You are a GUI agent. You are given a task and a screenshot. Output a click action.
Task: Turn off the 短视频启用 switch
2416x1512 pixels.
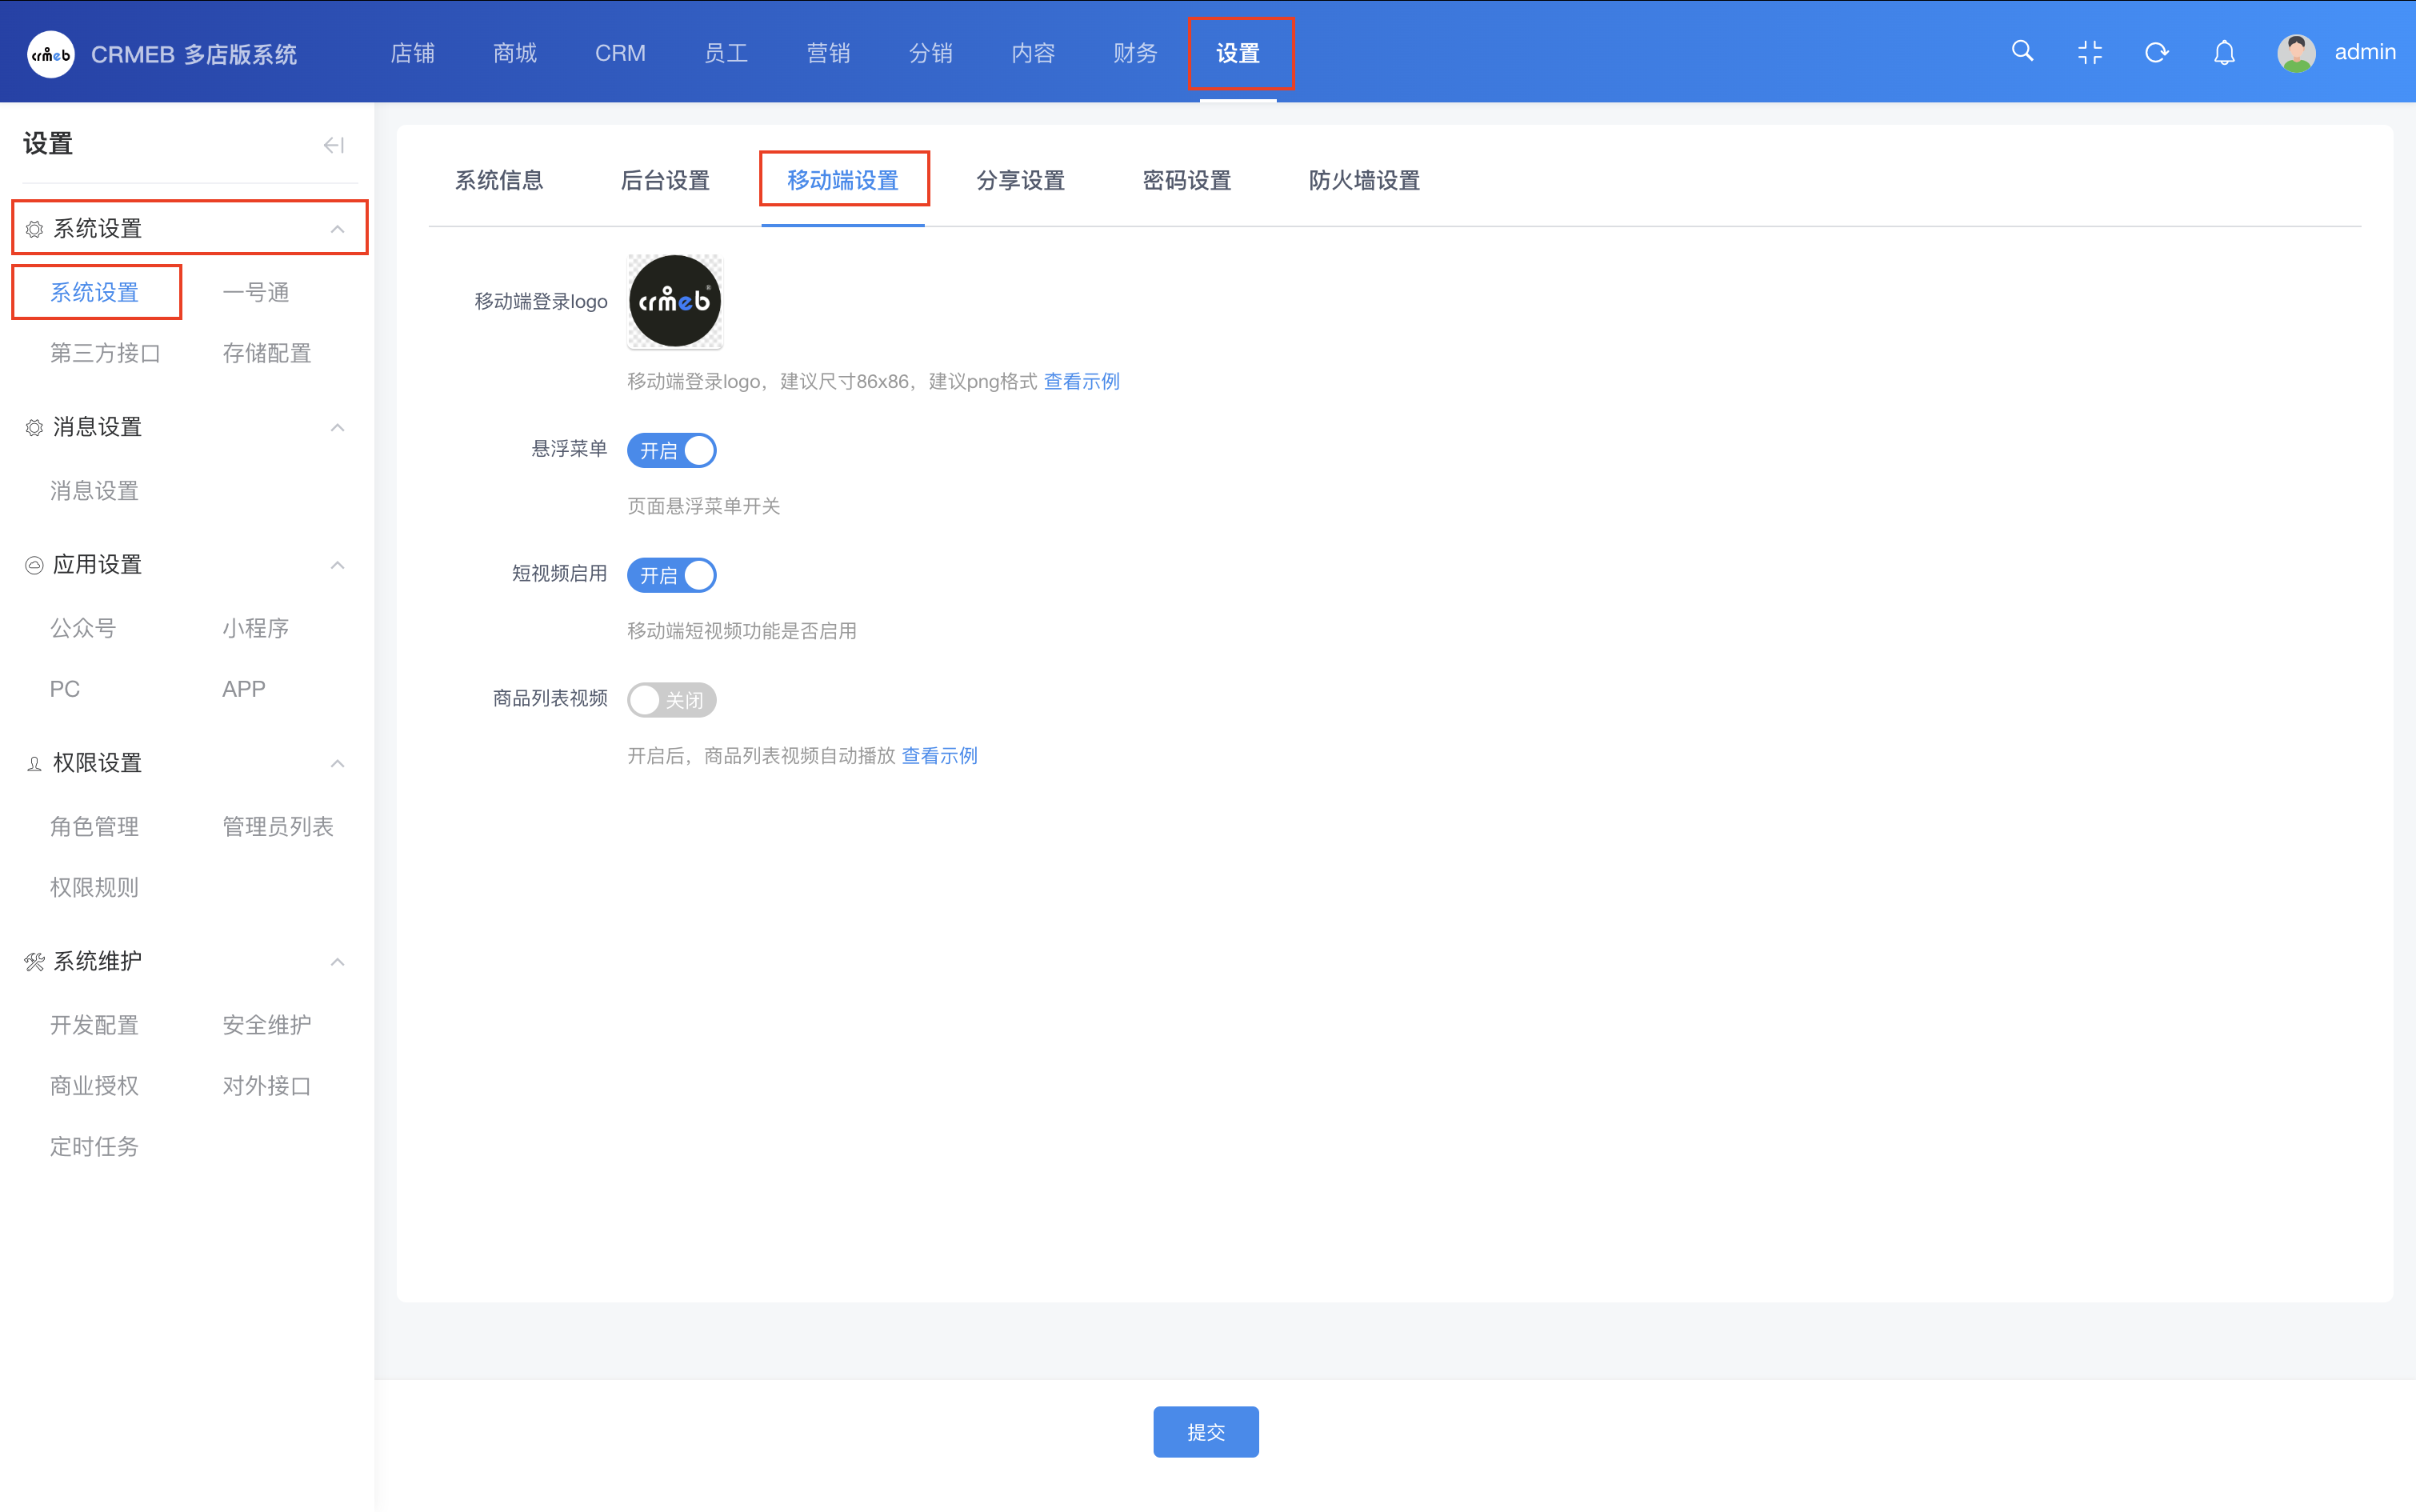click(x=672, y=575)
